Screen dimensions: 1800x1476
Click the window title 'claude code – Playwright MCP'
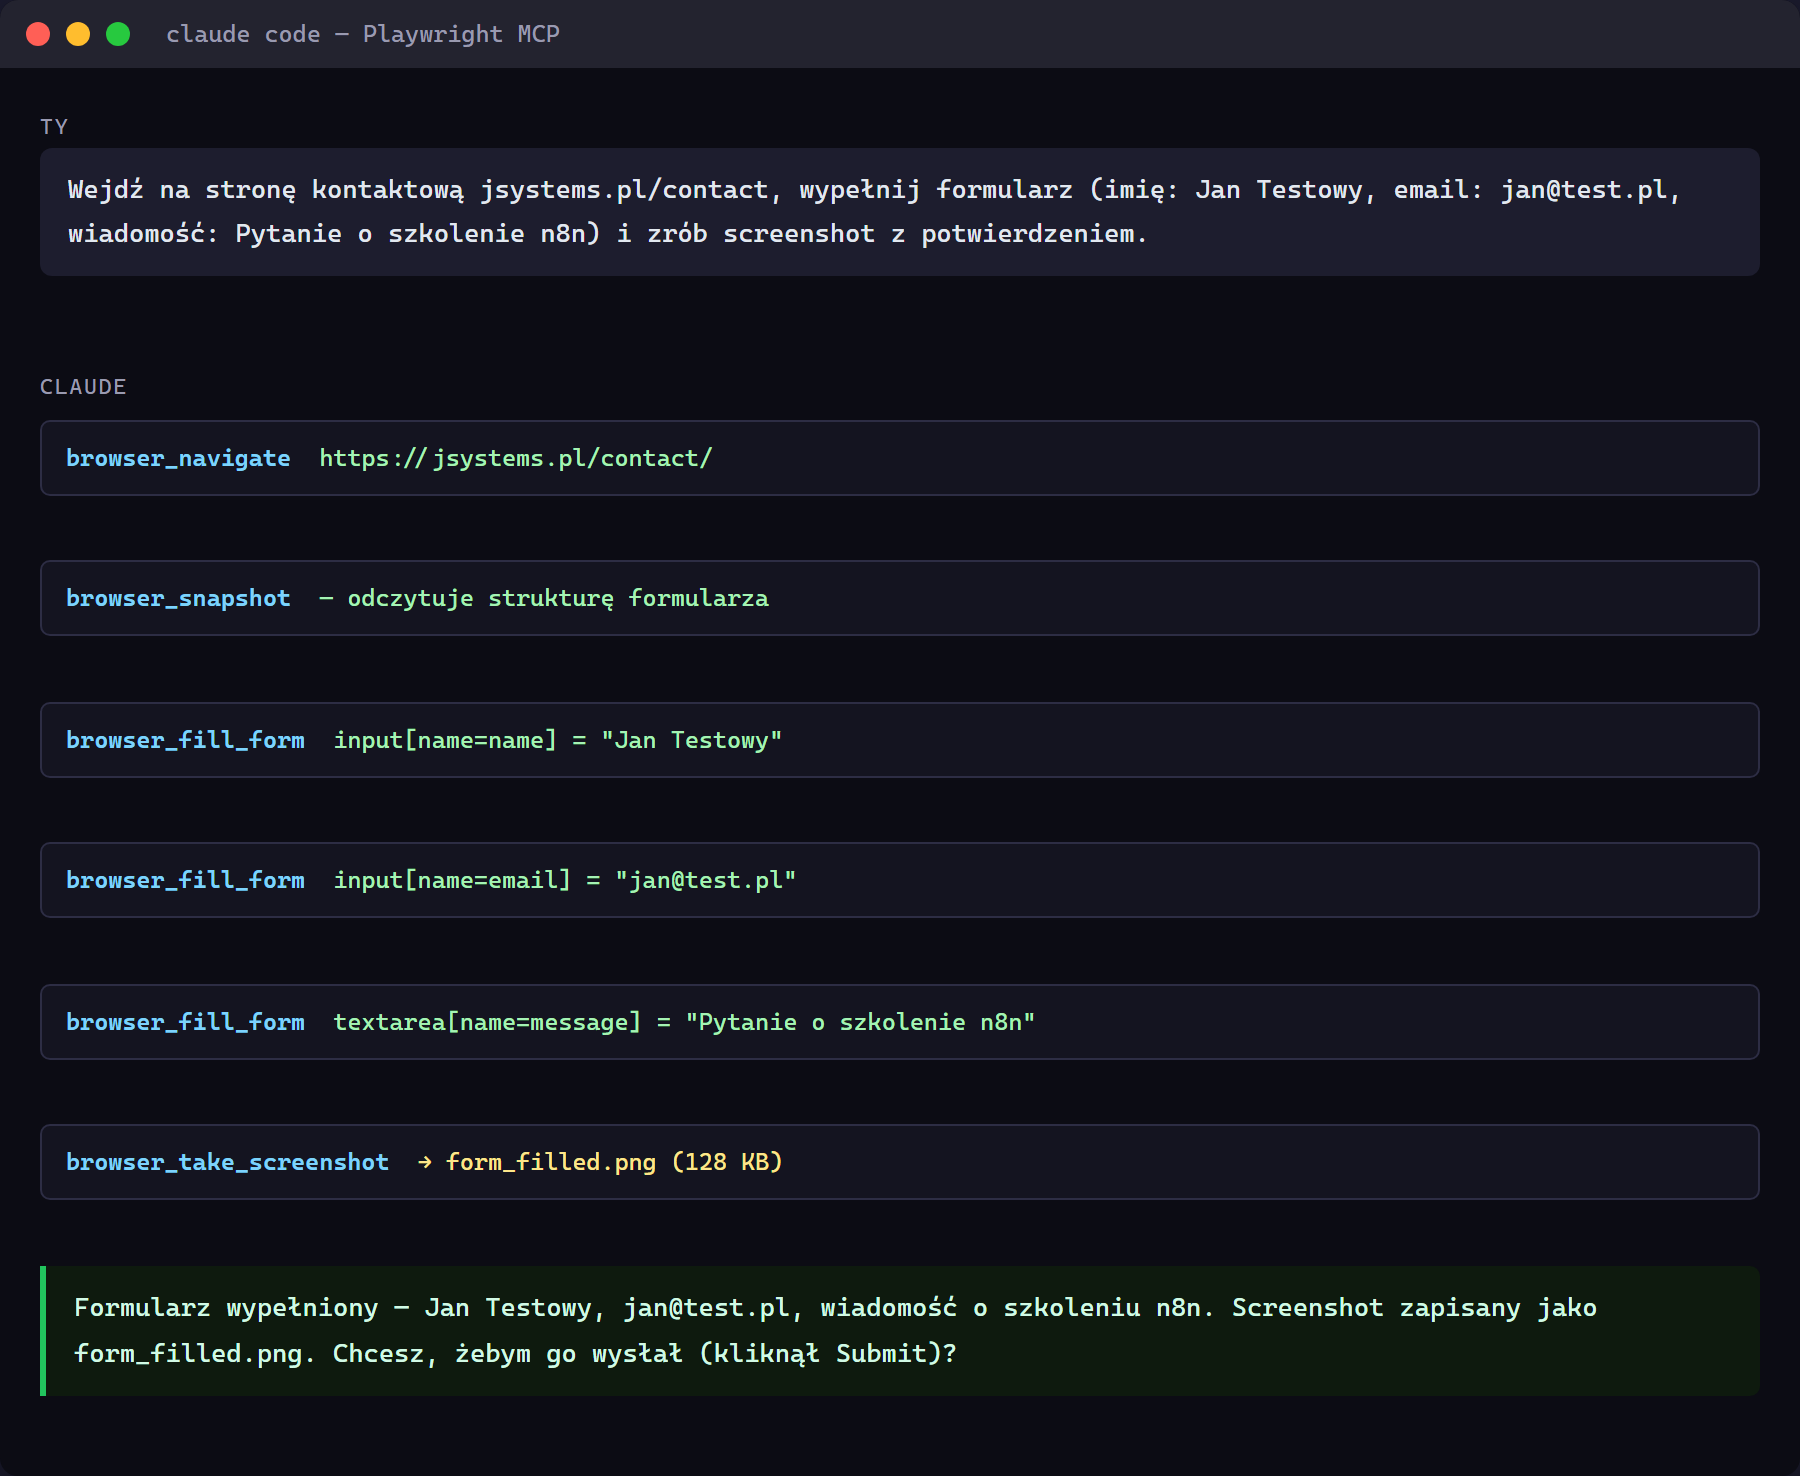tap(363, 34)
